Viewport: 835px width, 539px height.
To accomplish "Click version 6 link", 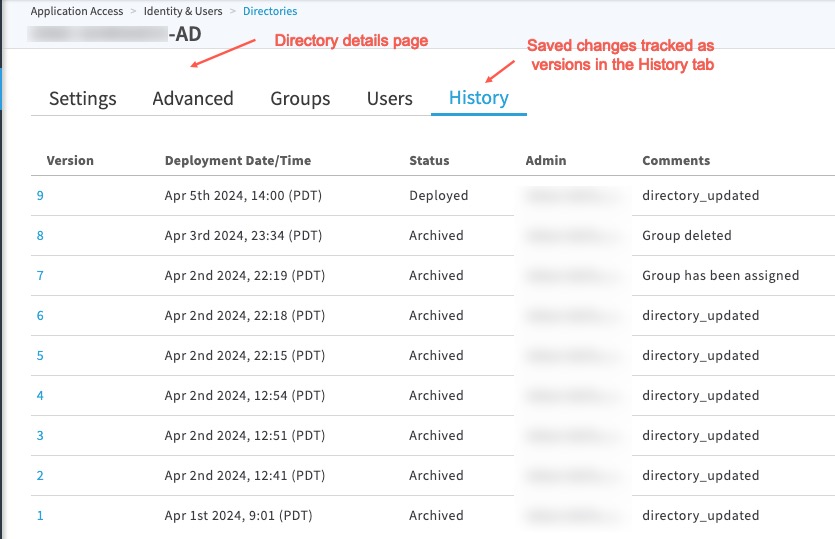I will pos(40,316).
